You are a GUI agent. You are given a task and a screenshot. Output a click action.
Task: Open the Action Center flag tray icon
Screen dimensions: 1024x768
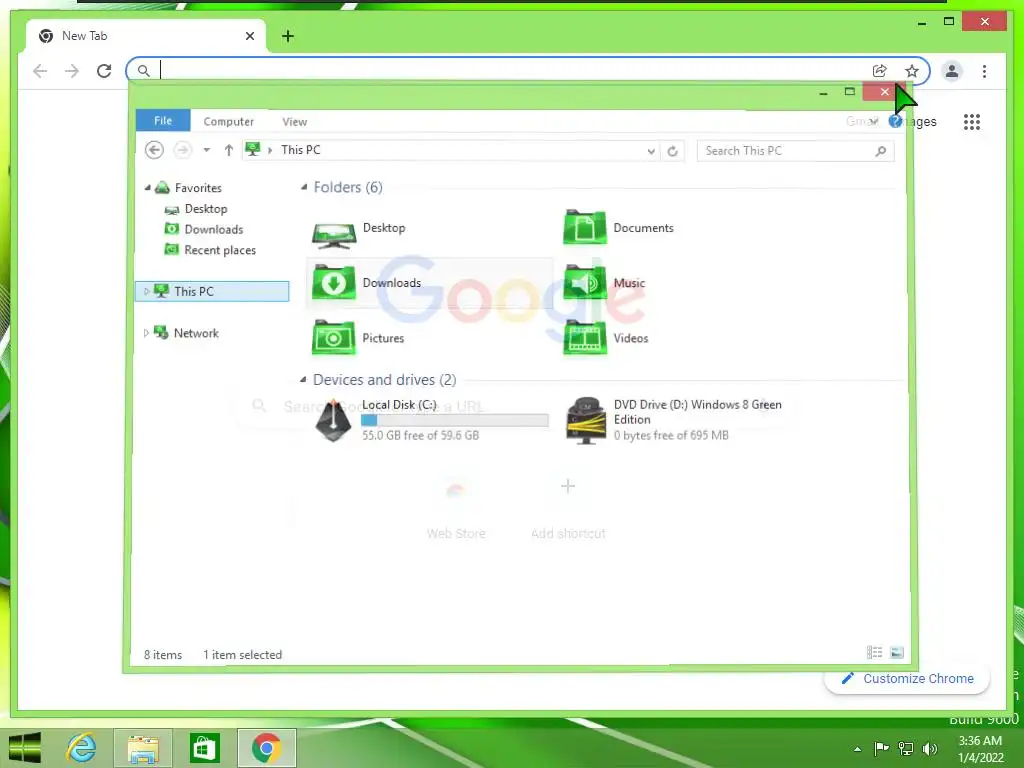point(881,748)
